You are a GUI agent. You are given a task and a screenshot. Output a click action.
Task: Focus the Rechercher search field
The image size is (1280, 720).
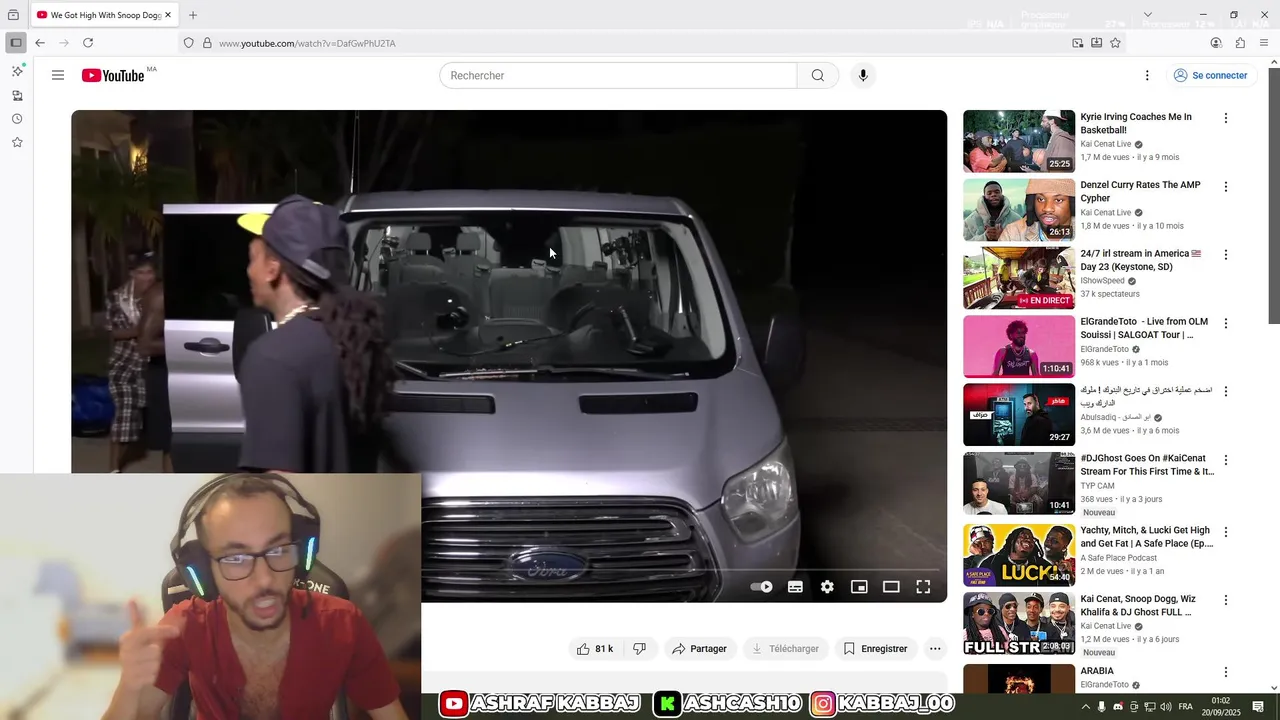point(618,75)
